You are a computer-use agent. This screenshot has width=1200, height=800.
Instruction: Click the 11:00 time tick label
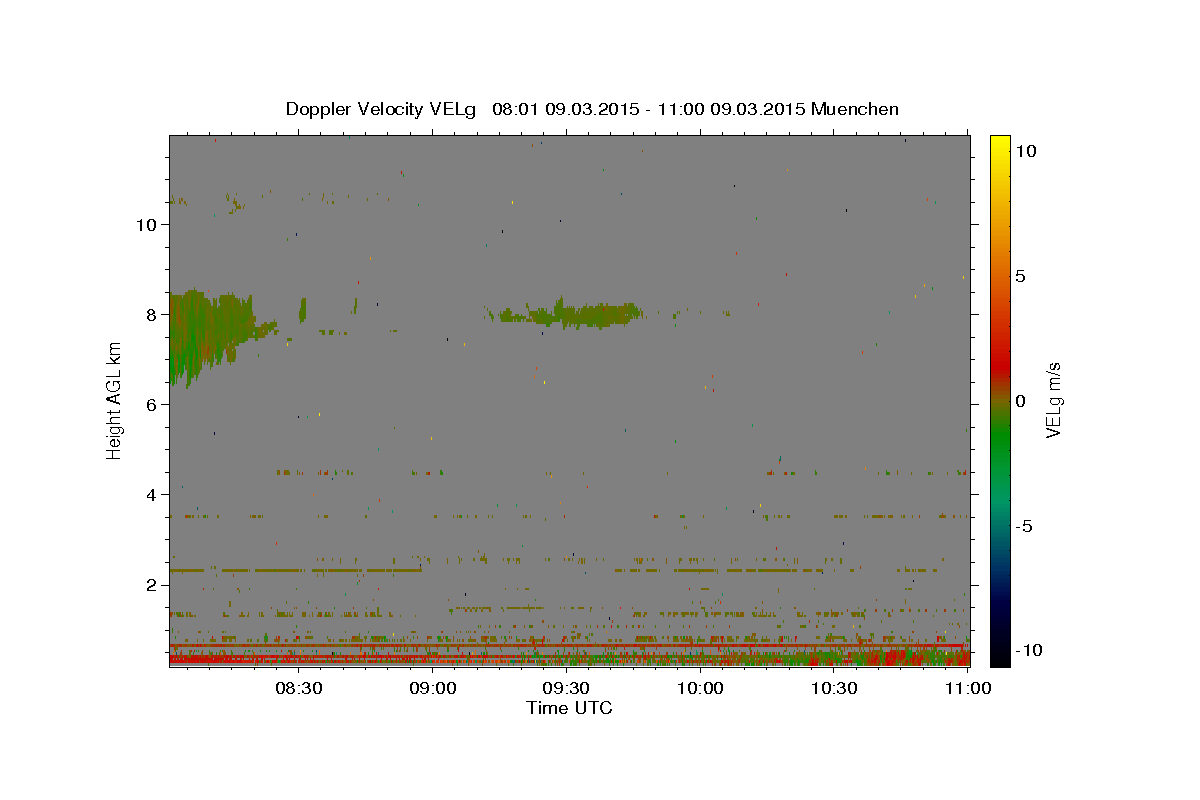point(967,688)
